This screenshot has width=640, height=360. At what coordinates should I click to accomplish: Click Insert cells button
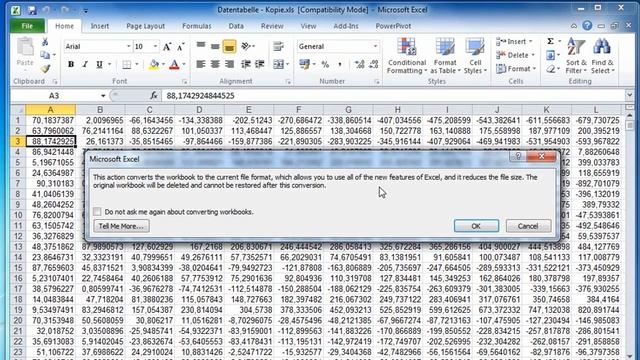[514, 42]
